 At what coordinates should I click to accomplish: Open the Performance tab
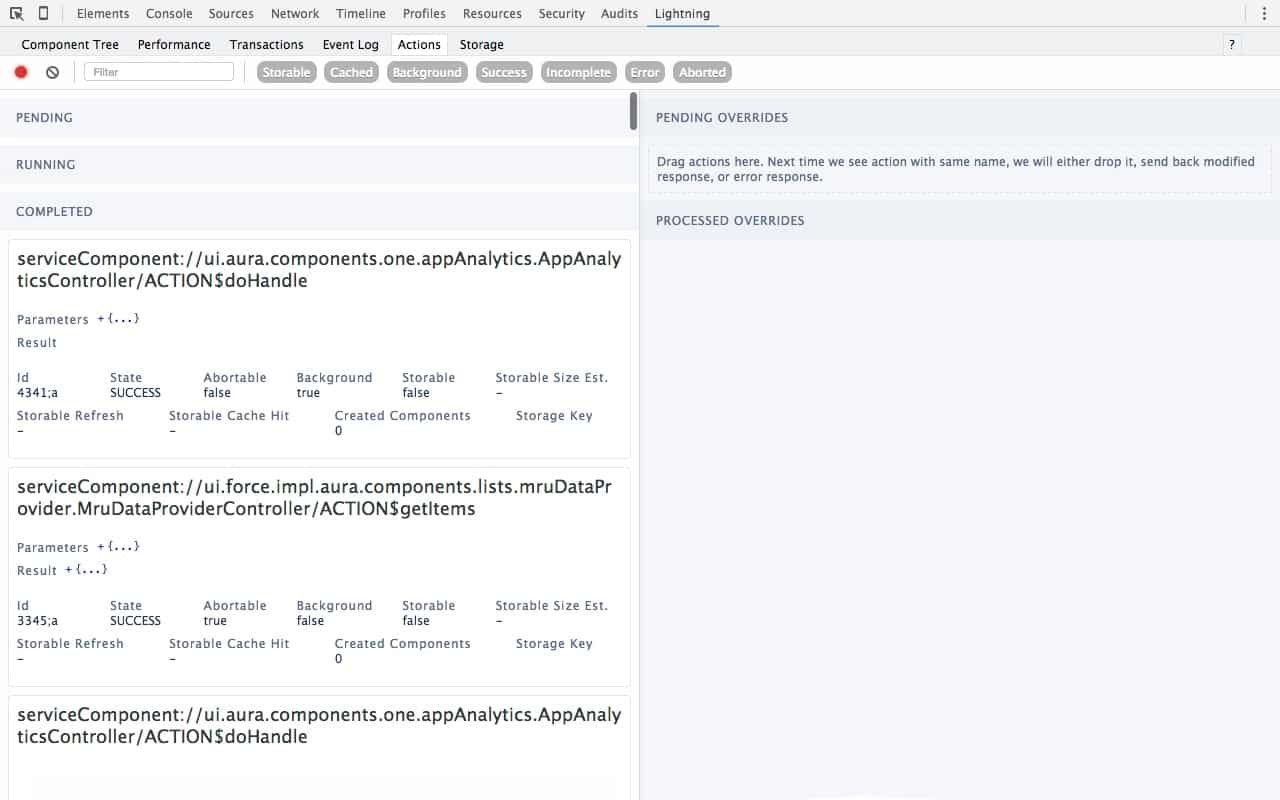[x=174, y=44]
